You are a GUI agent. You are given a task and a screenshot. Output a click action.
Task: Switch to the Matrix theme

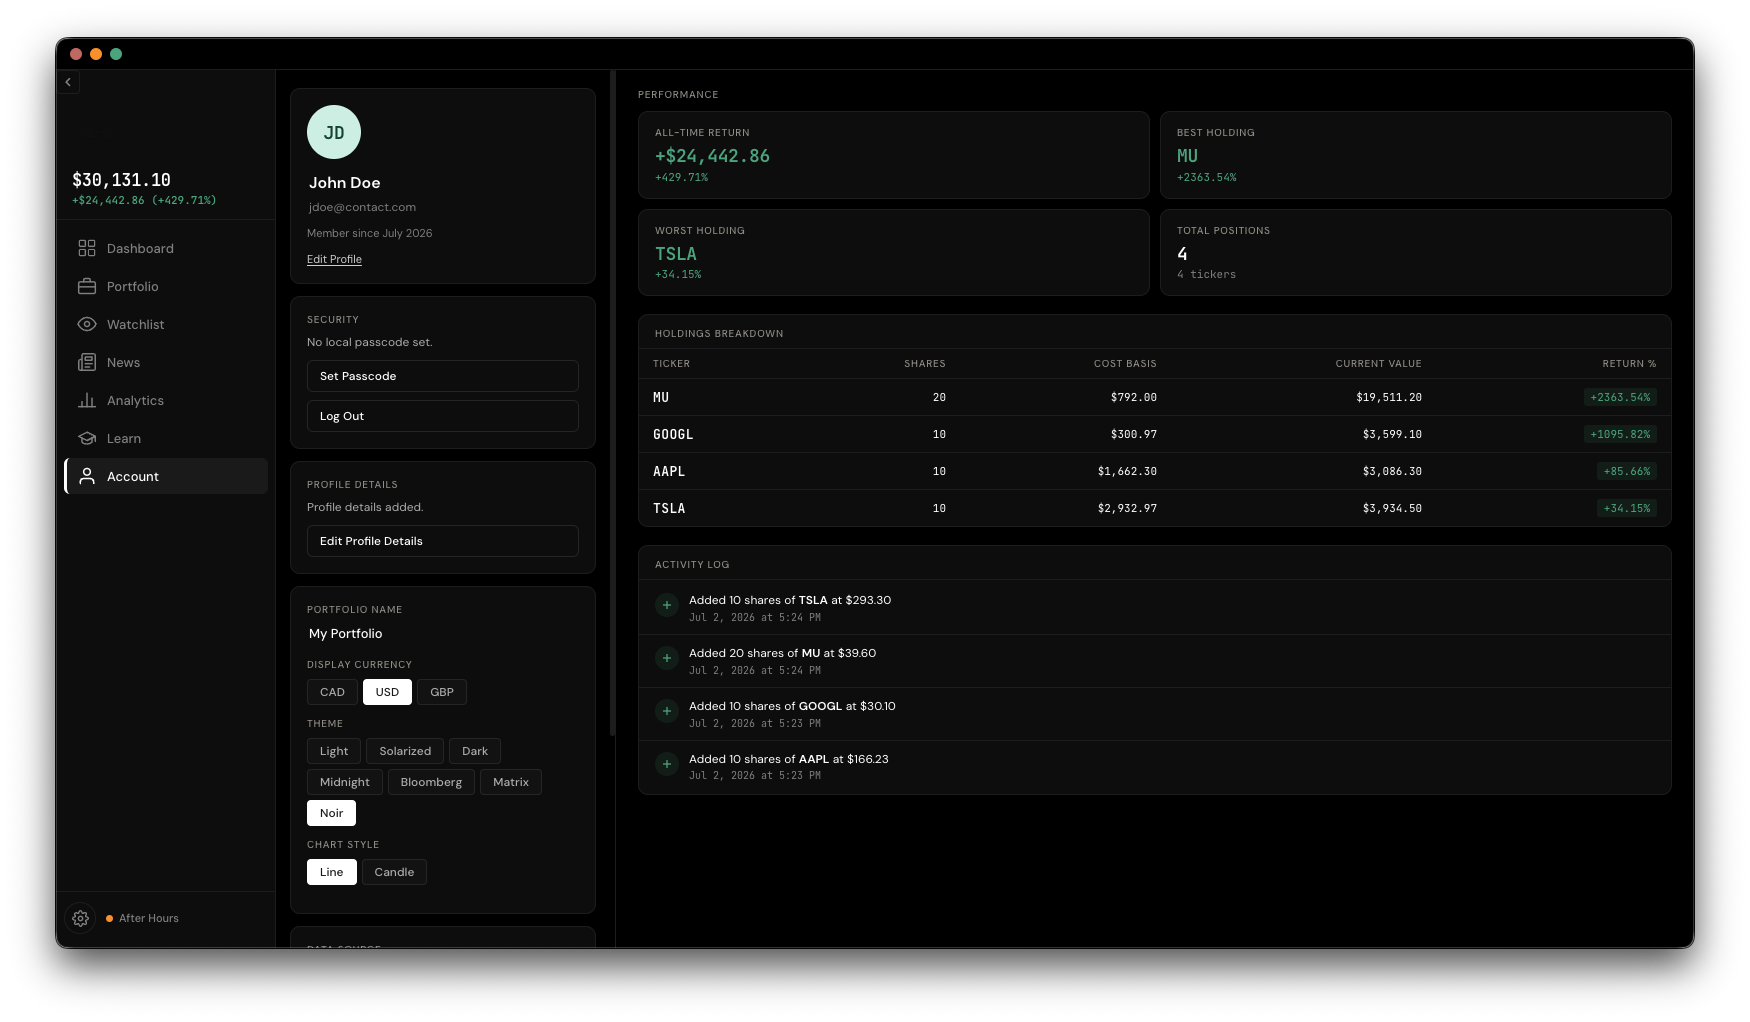coord(511,782)
